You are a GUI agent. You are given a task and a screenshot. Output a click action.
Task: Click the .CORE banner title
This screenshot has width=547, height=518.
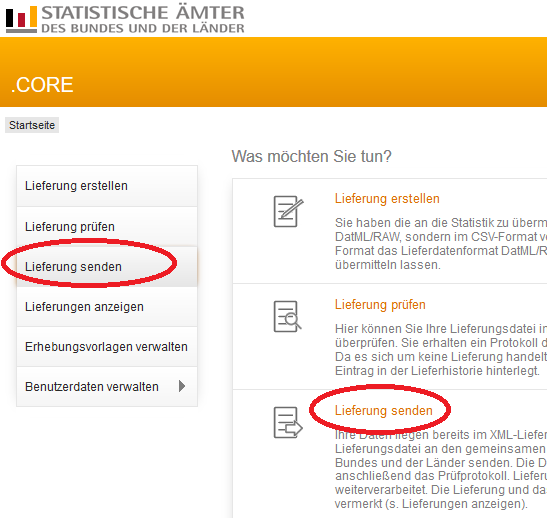(42, 85)
